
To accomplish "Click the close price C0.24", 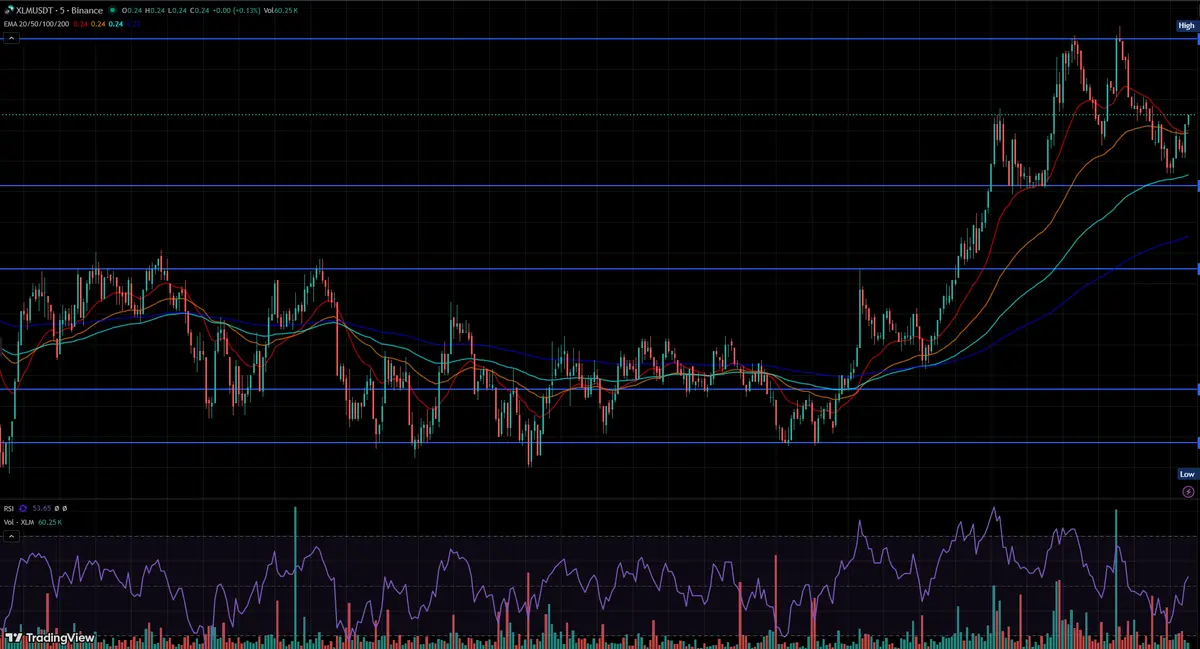I will (199, 10).
